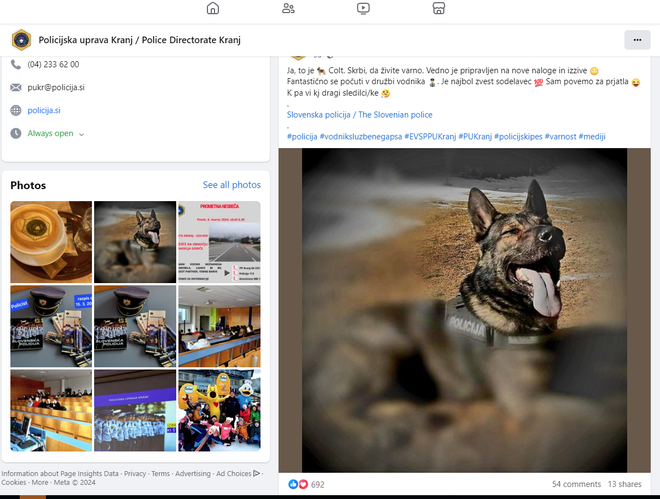660x499 pixels.
Task: Open the large Colt police dog post image
Action: click(464, 310)
